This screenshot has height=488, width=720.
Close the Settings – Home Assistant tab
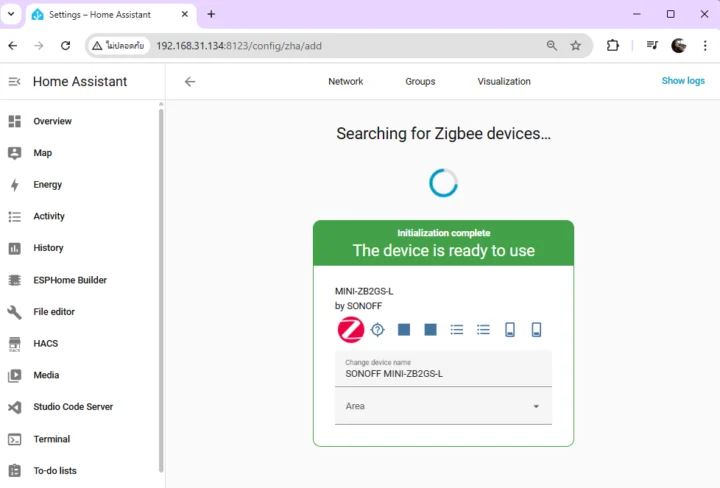pyautogui.click(x=185, y=14)
